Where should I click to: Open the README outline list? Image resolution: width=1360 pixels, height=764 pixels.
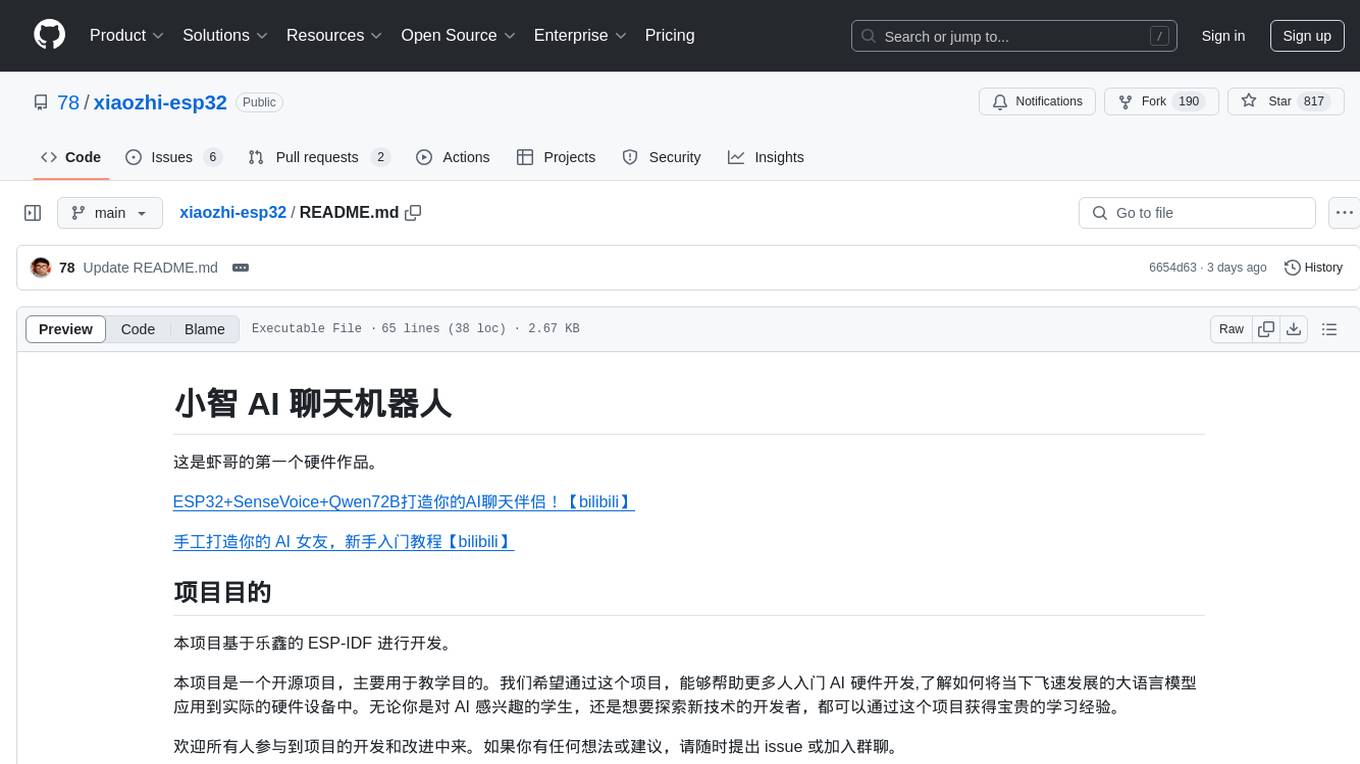(x=1329, y=329)
